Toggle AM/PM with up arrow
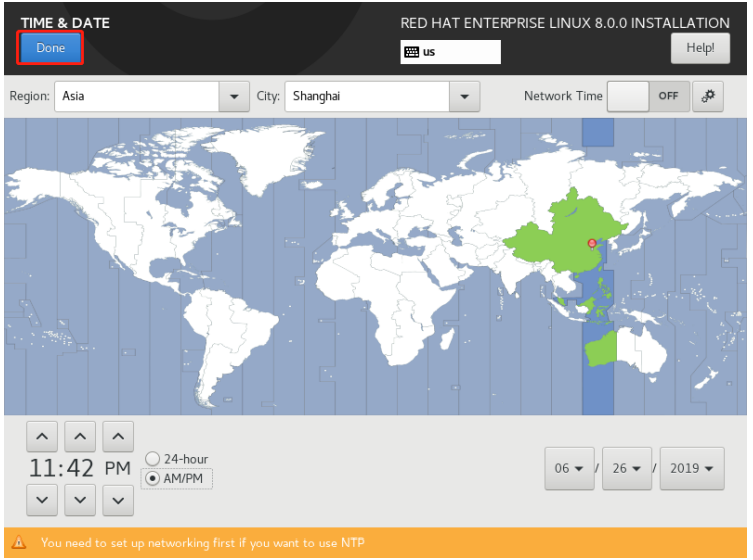Viewport: 753px width, 560px height. point(118,437)
